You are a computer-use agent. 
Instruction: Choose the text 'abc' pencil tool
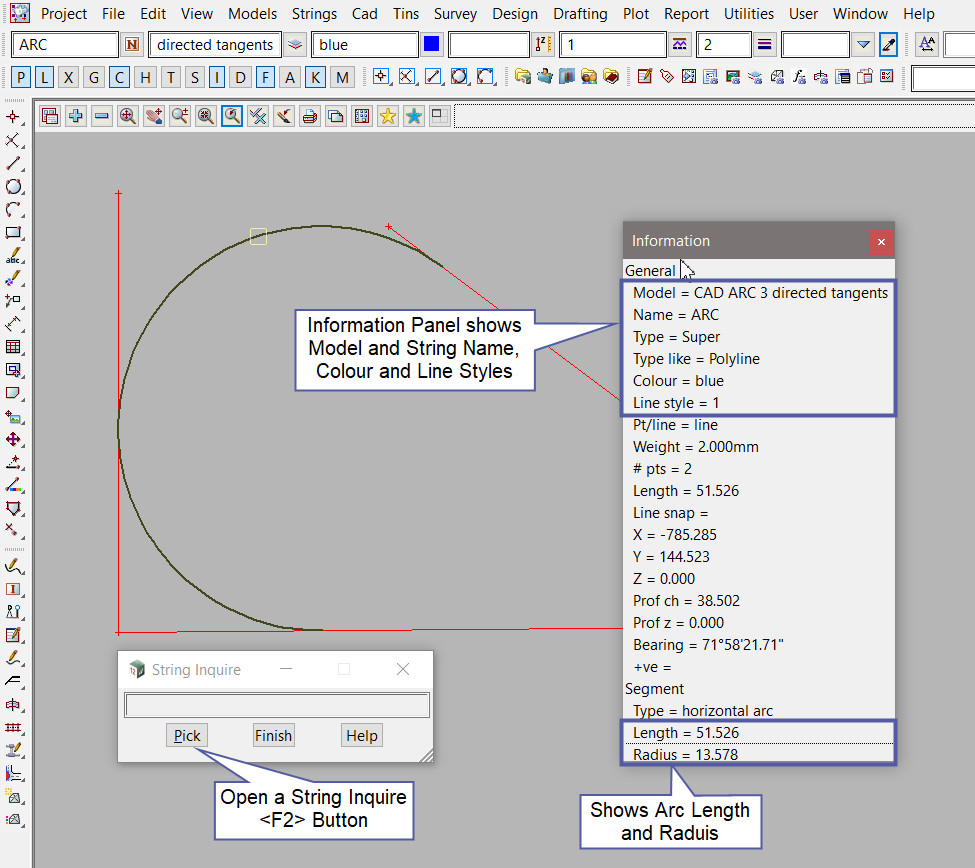tap(14, 256)
